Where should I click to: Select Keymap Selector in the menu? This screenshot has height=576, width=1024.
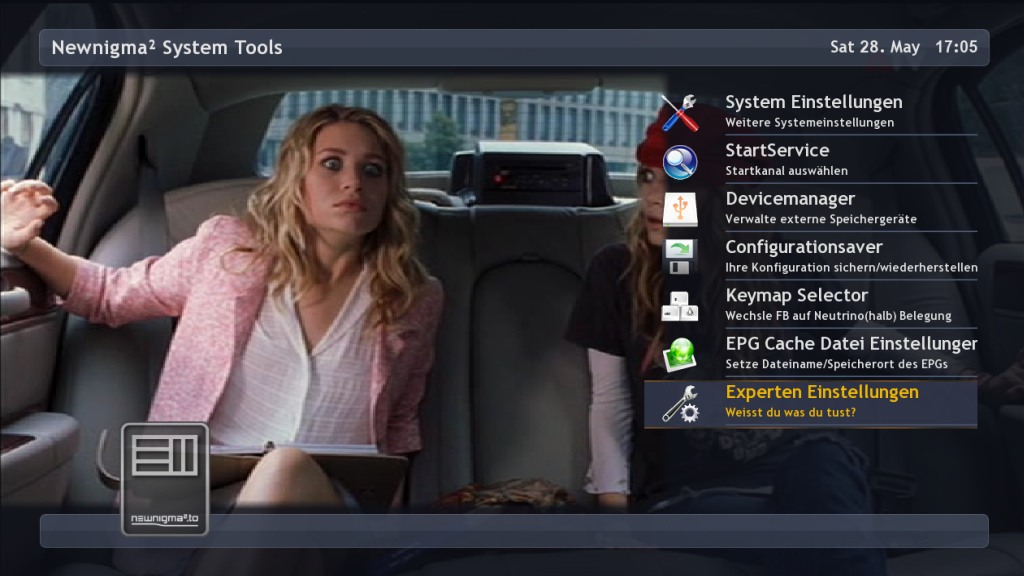pyautogui.click(x=796, y=295)
